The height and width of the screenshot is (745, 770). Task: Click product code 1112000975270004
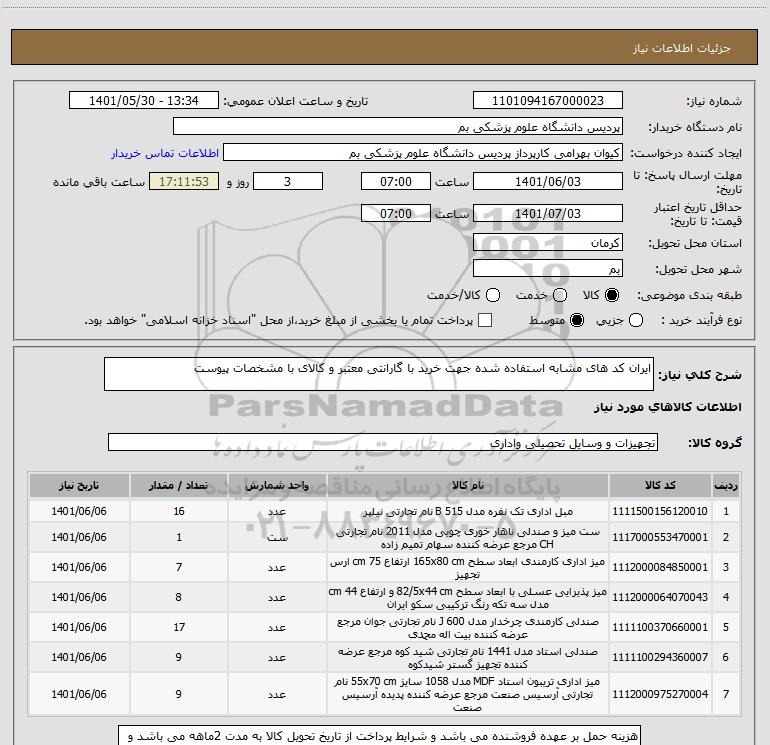point(660,694)
